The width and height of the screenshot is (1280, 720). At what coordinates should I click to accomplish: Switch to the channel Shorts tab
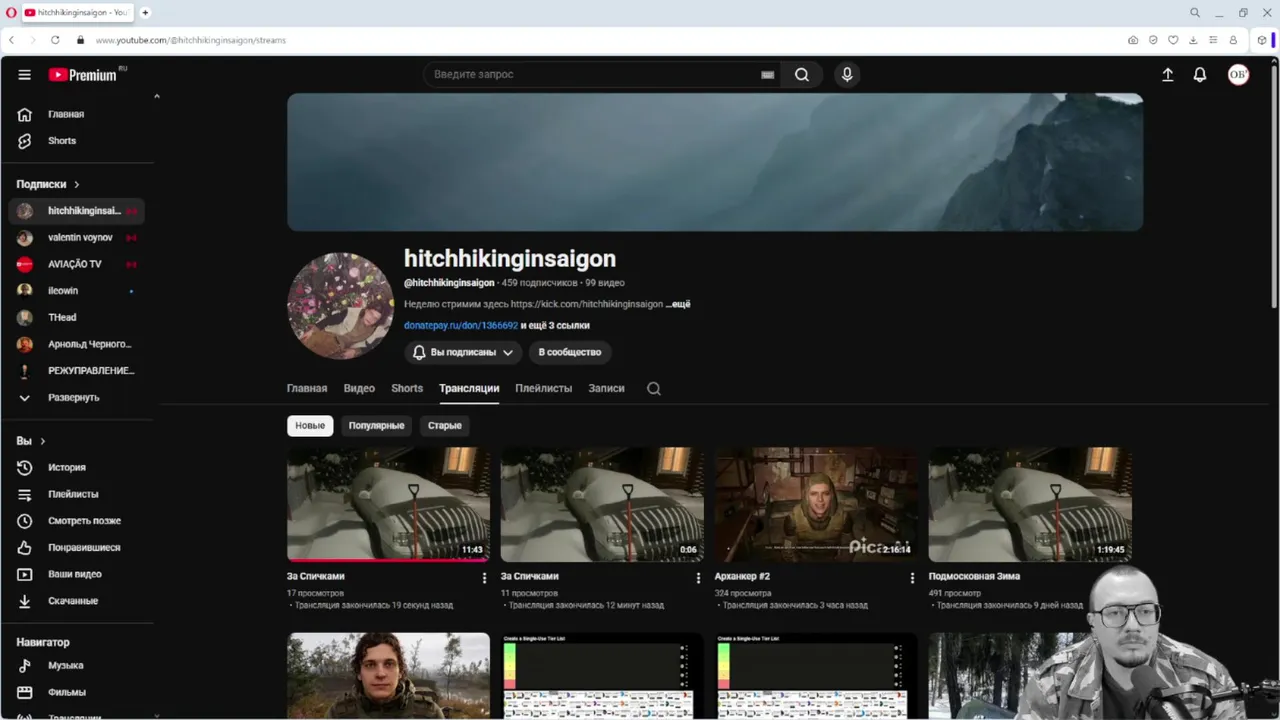[407, 388]
